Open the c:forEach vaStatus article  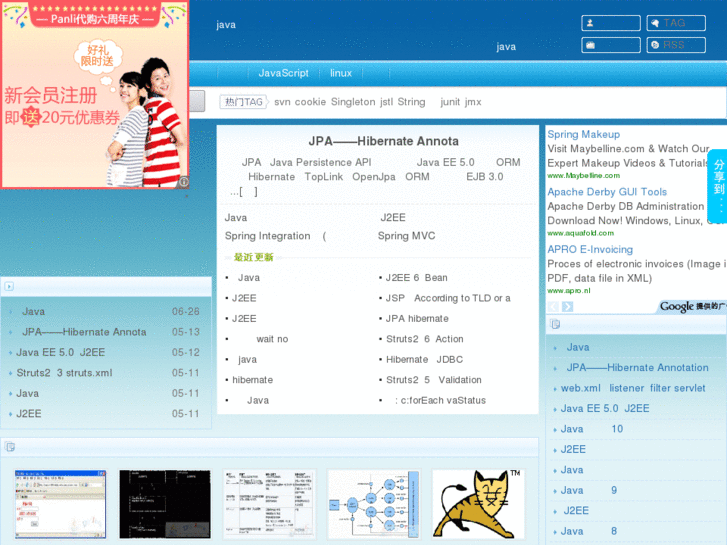point(440,400)
